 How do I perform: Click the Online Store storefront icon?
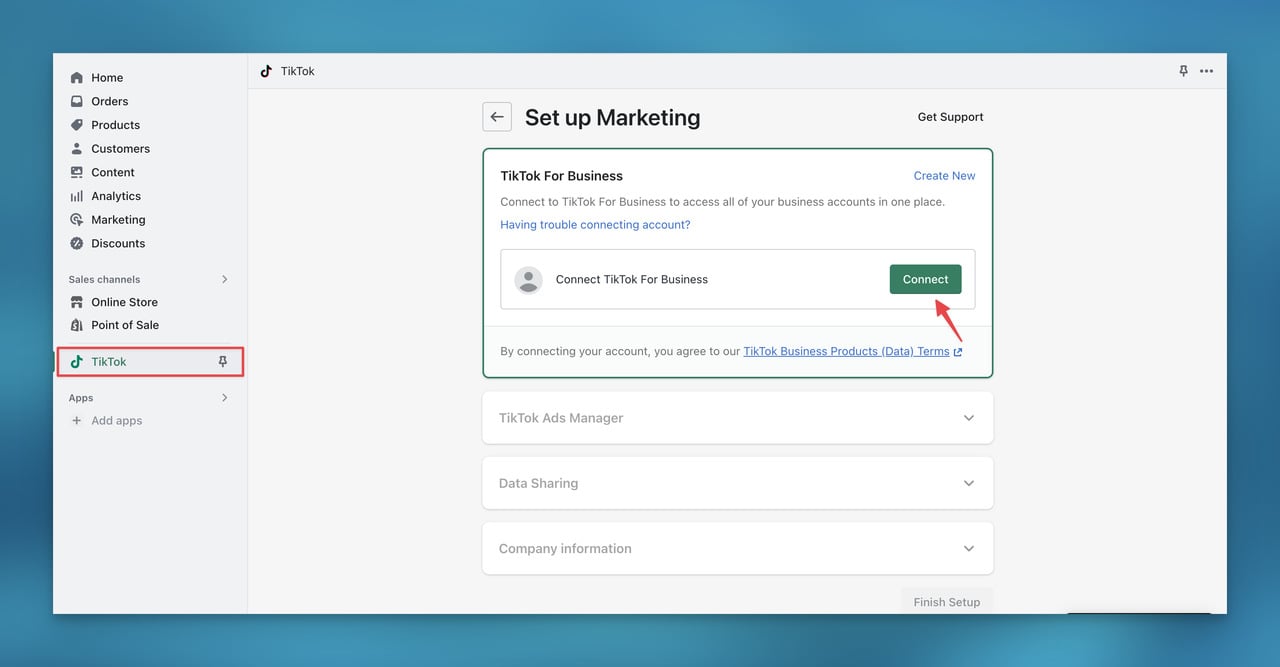click(77, 302)
